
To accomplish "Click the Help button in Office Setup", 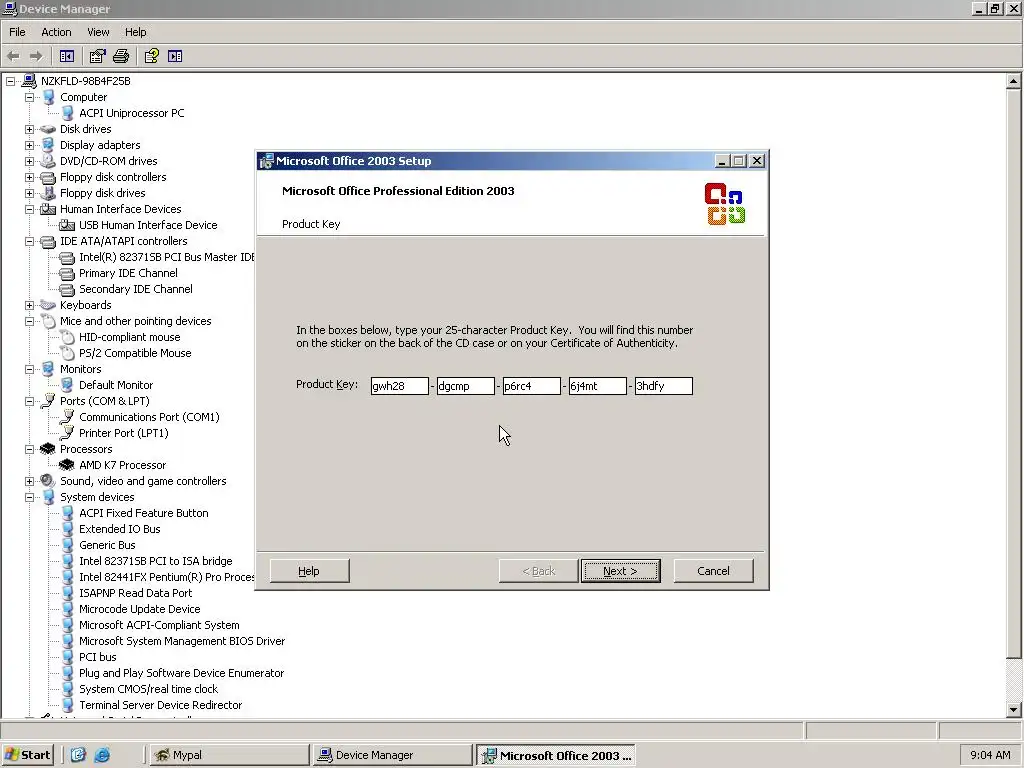I will [309, 571].
